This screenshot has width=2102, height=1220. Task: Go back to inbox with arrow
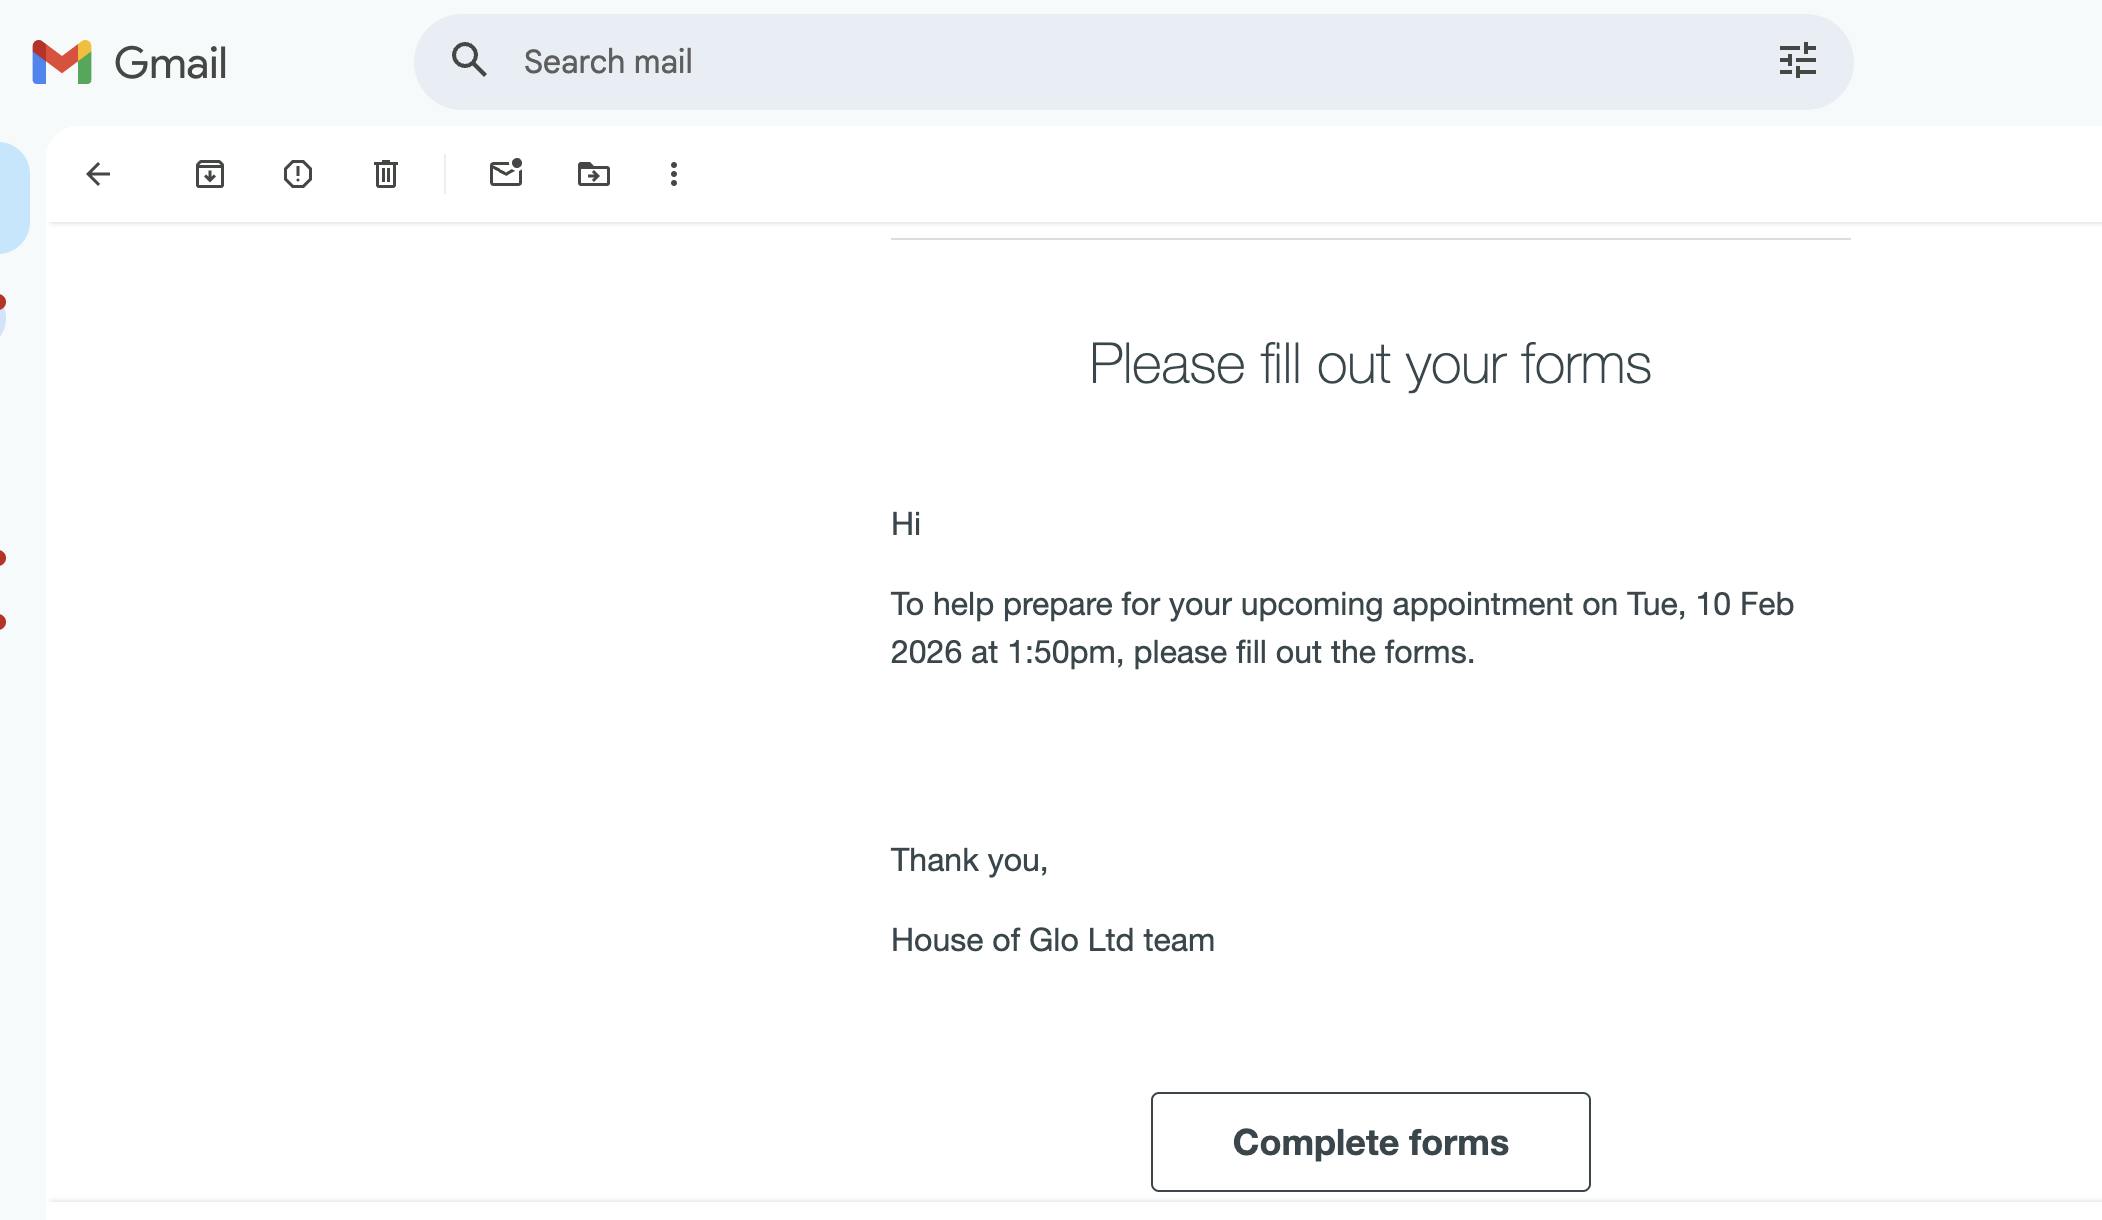click(x=98, y=174)
